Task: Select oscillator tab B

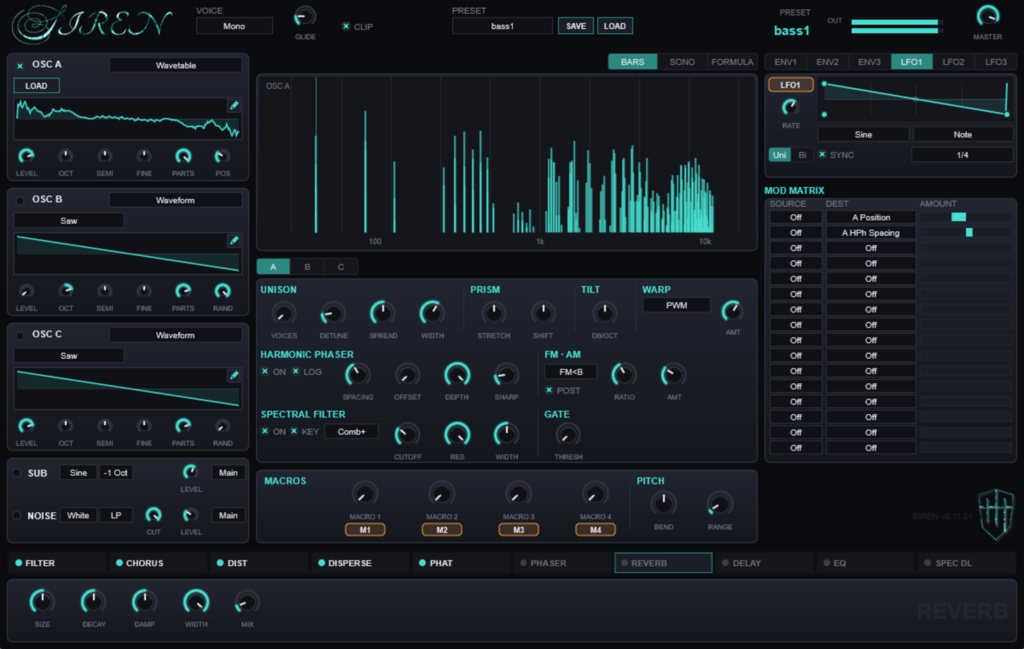Action: pos(307,266)
